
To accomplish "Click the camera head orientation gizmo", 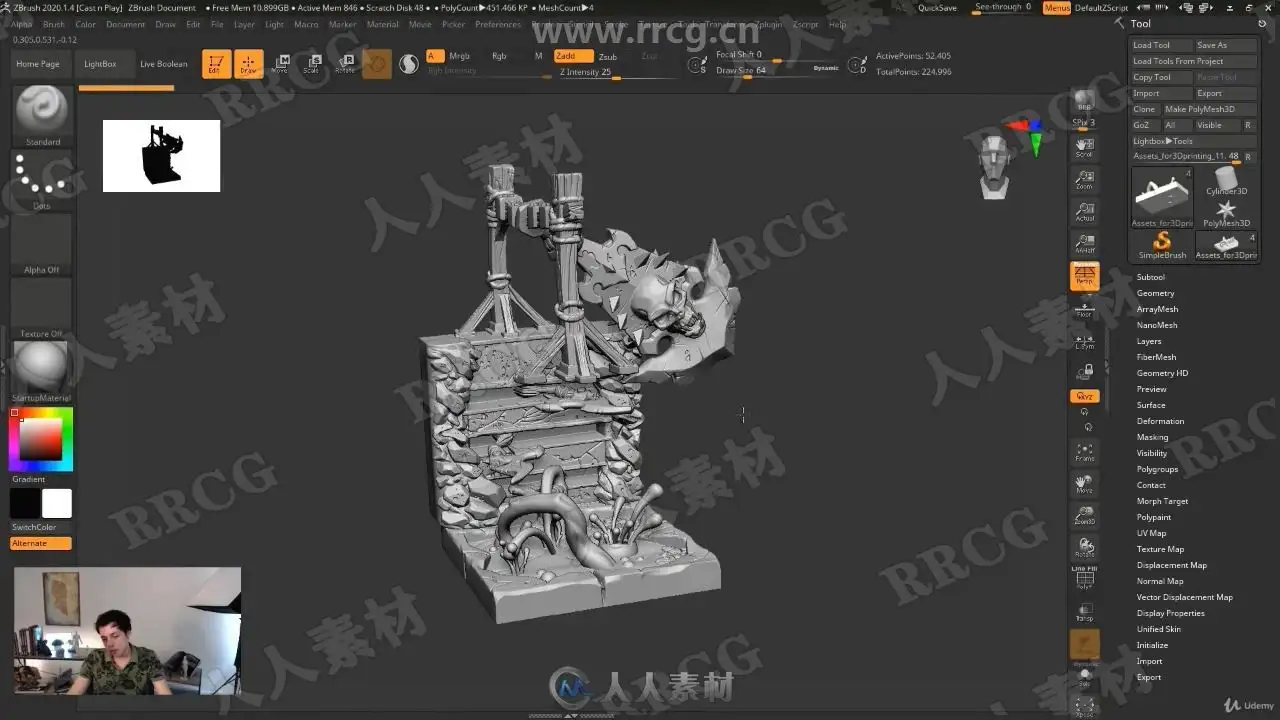I will click(x=993, y=168).
